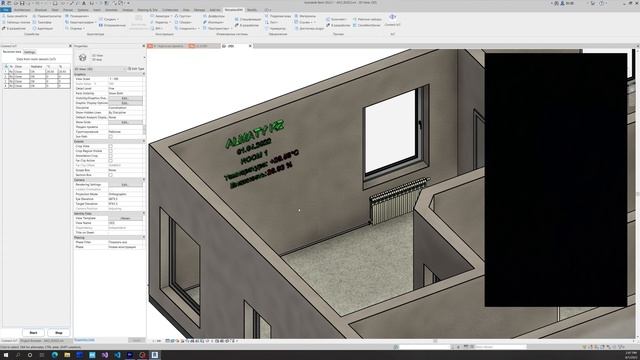Open Visual Studio from the taskbar

pyautogui.click(x=105, y=355)
